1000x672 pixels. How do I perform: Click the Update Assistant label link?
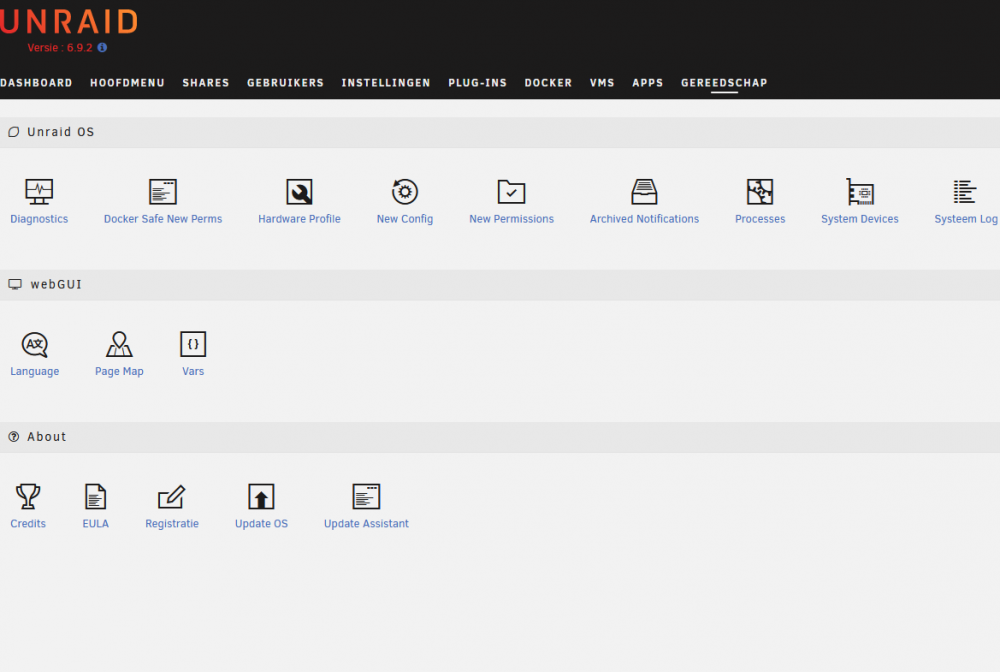click(x=366, y=523)
